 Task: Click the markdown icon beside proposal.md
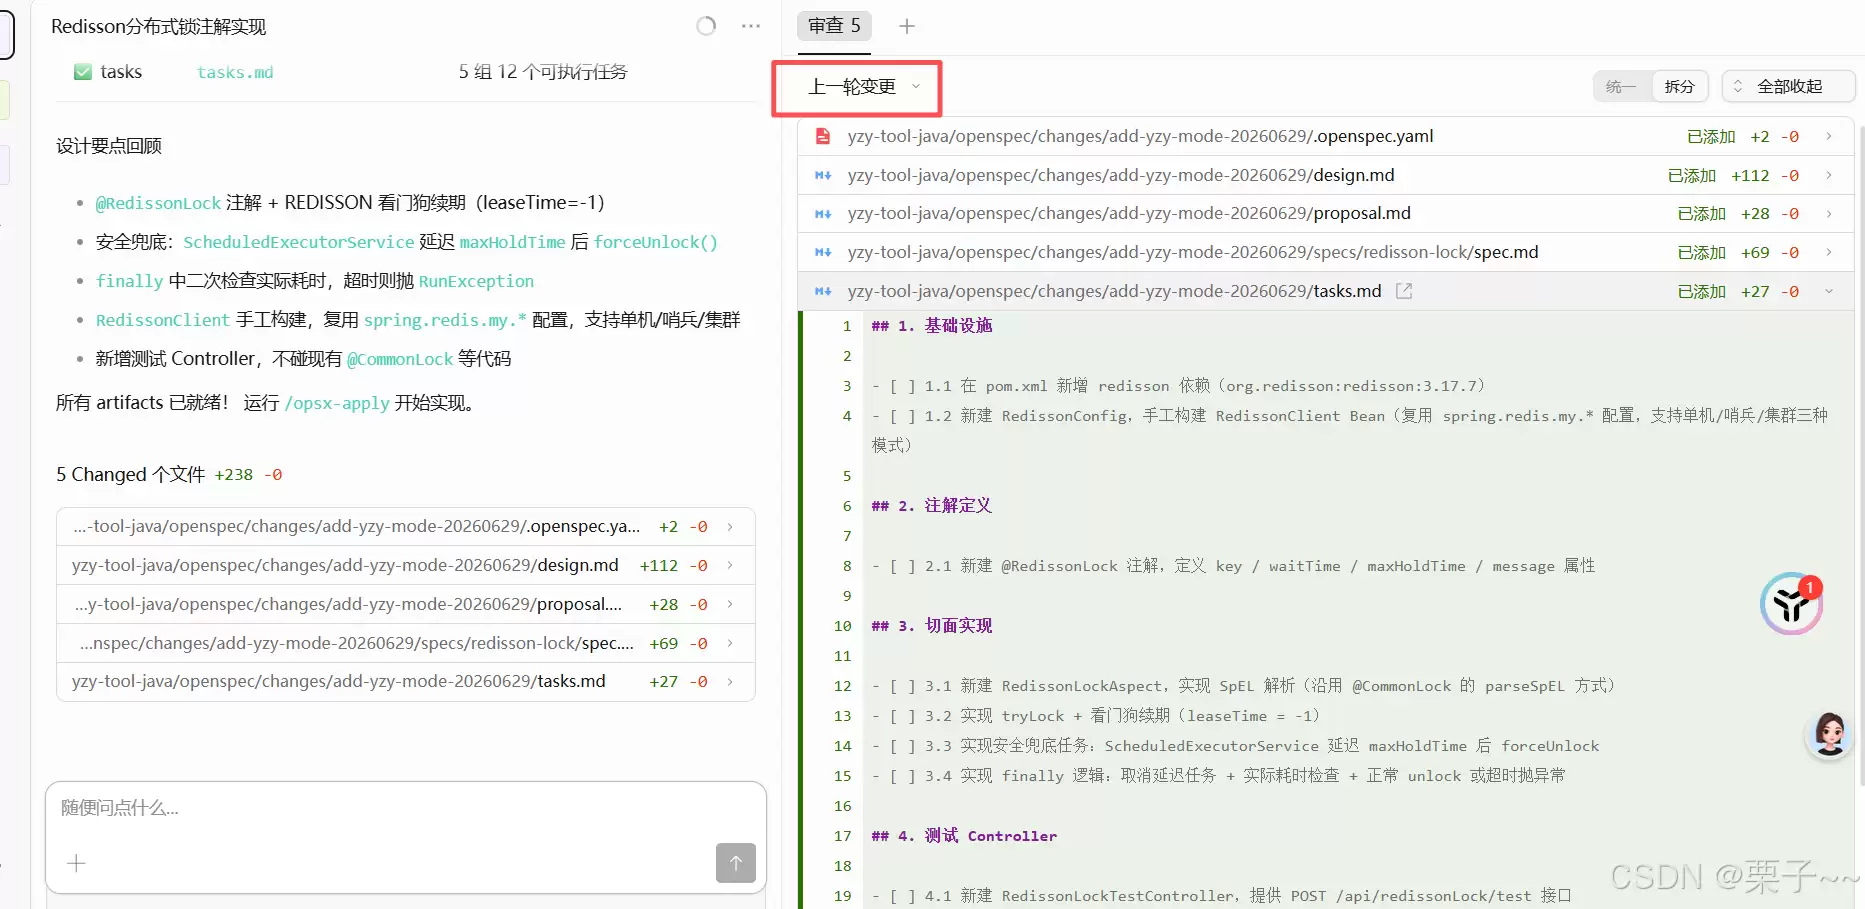(823, 214)
